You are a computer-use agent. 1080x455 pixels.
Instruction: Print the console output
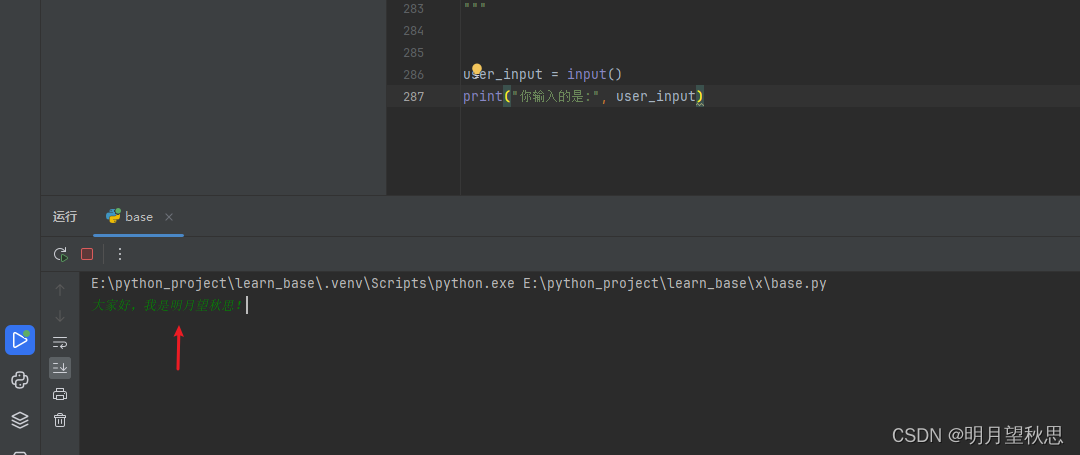tap(60, 394)
